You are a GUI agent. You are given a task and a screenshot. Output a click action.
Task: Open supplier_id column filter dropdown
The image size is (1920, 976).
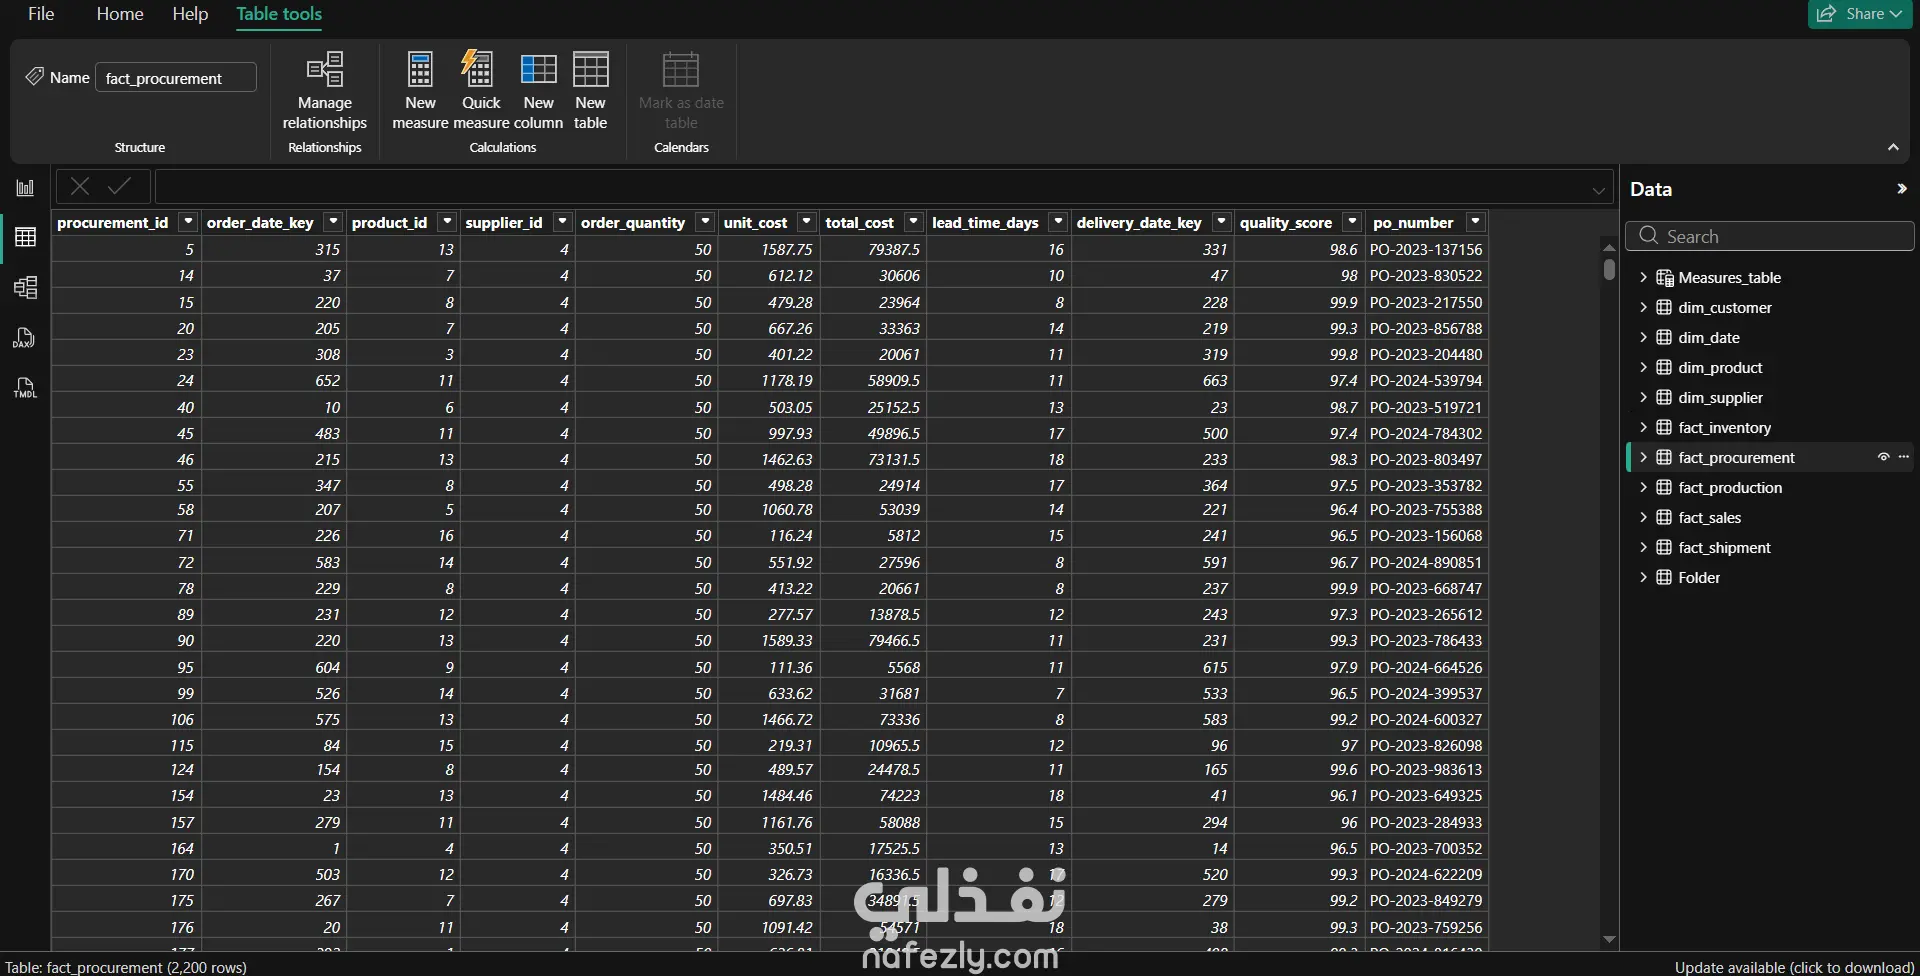pos(562,222)
